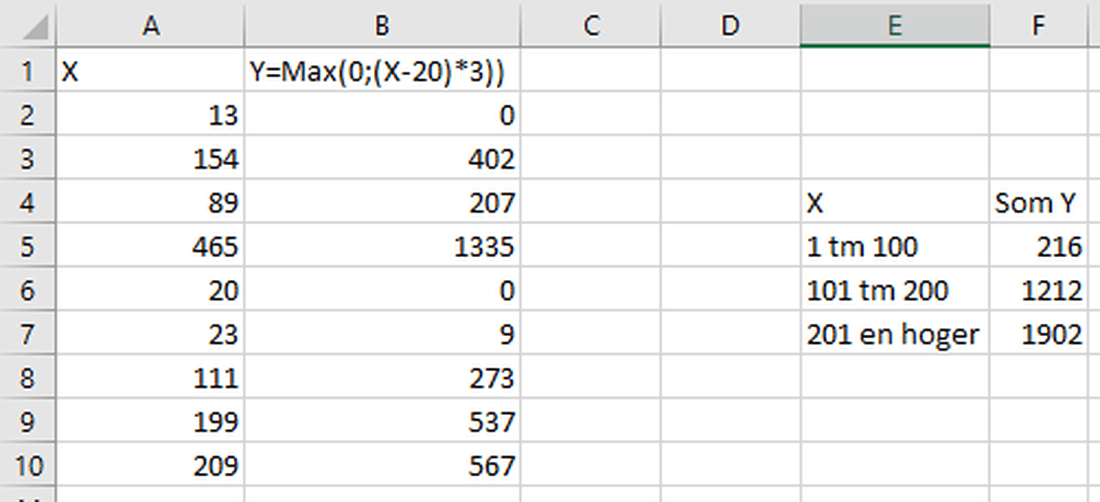1100x502 pixels.
Task: Click cell A1 containing X
Action: click(150, 70)
